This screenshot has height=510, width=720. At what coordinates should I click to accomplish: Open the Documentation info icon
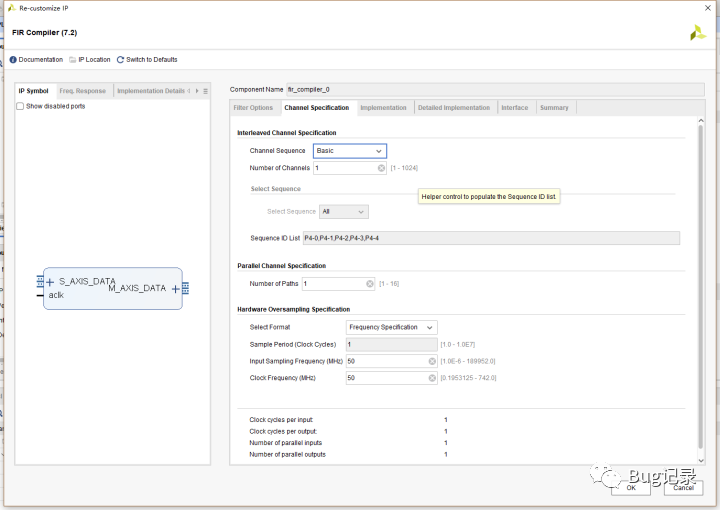(x=14, y=60)
